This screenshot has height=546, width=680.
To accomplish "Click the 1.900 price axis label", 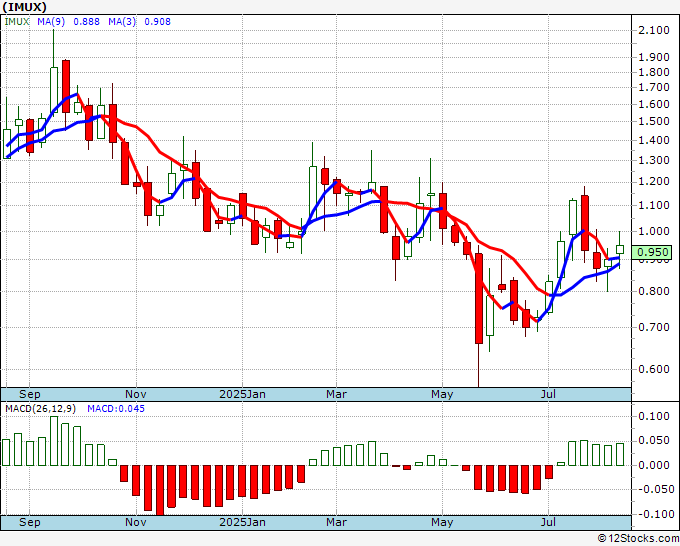I will coord(654,57).
